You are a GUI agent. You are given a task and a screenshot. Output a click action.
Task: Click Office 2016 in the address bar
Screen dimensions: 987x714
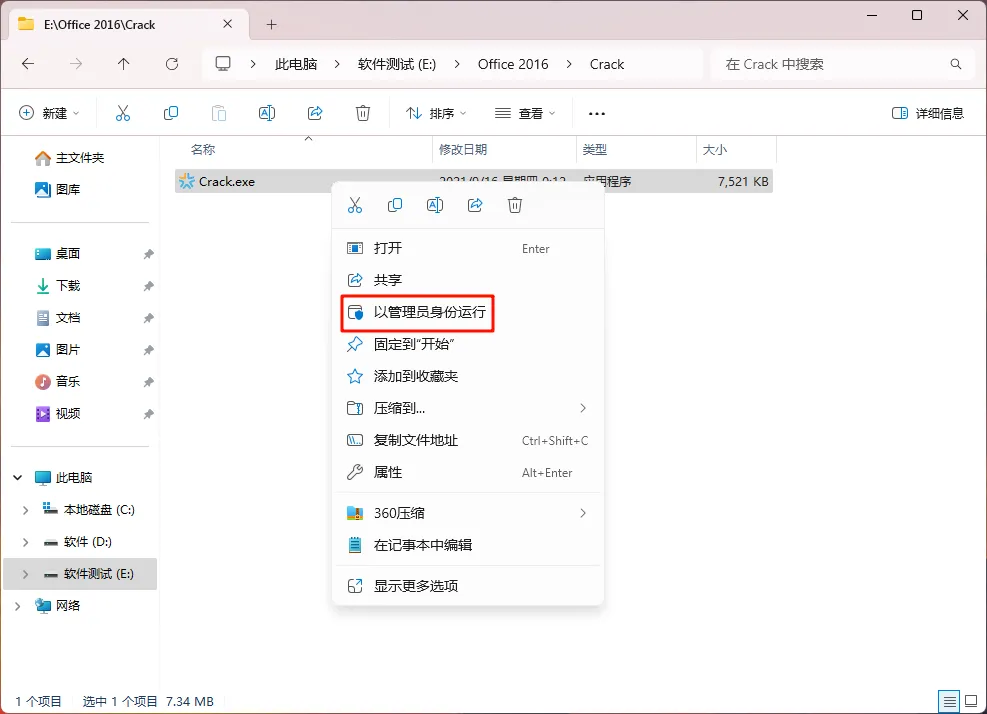click(x=513, y=64)
